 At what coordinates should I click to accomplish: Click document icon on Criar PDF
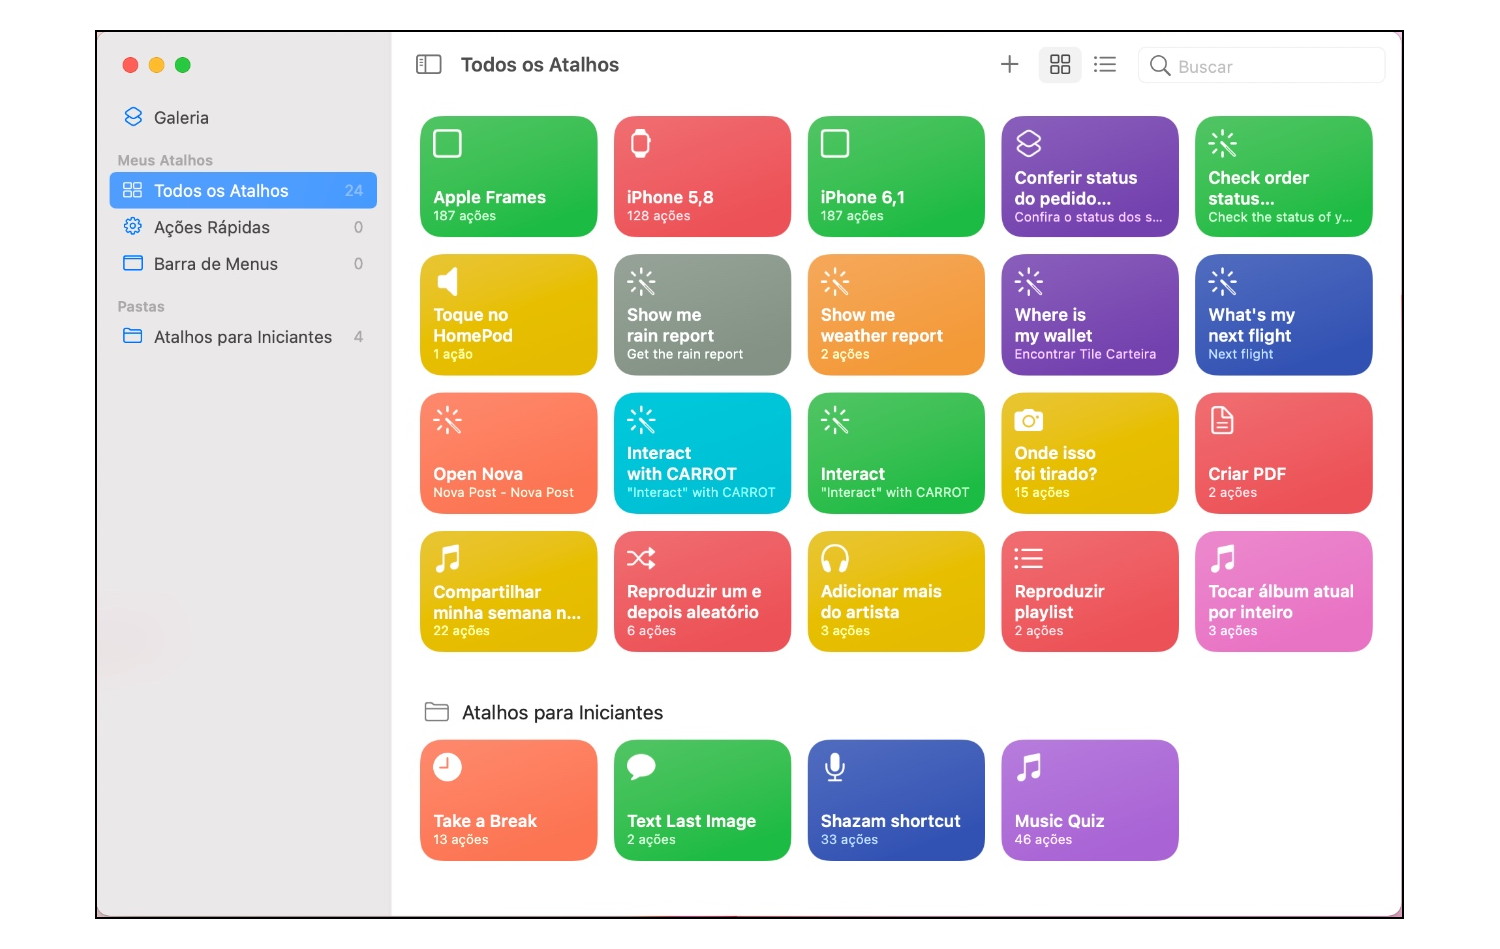tap(1222, 420)
